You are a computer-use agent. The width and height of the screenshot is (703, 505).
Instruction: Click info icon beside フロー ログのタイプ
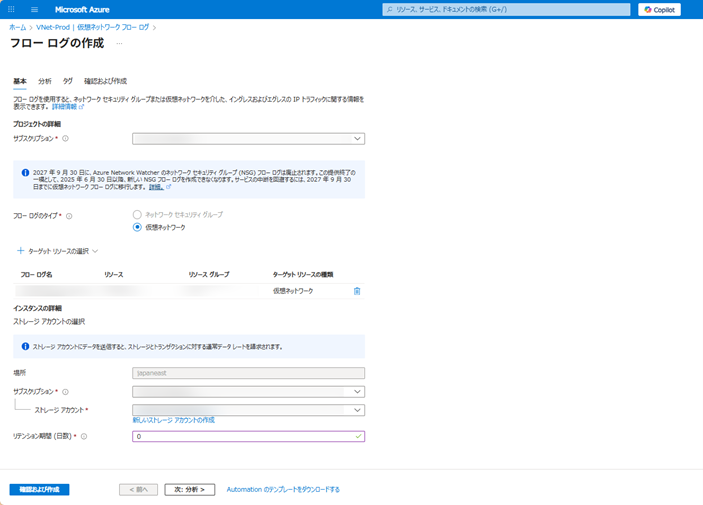click(x=69, y=215)
